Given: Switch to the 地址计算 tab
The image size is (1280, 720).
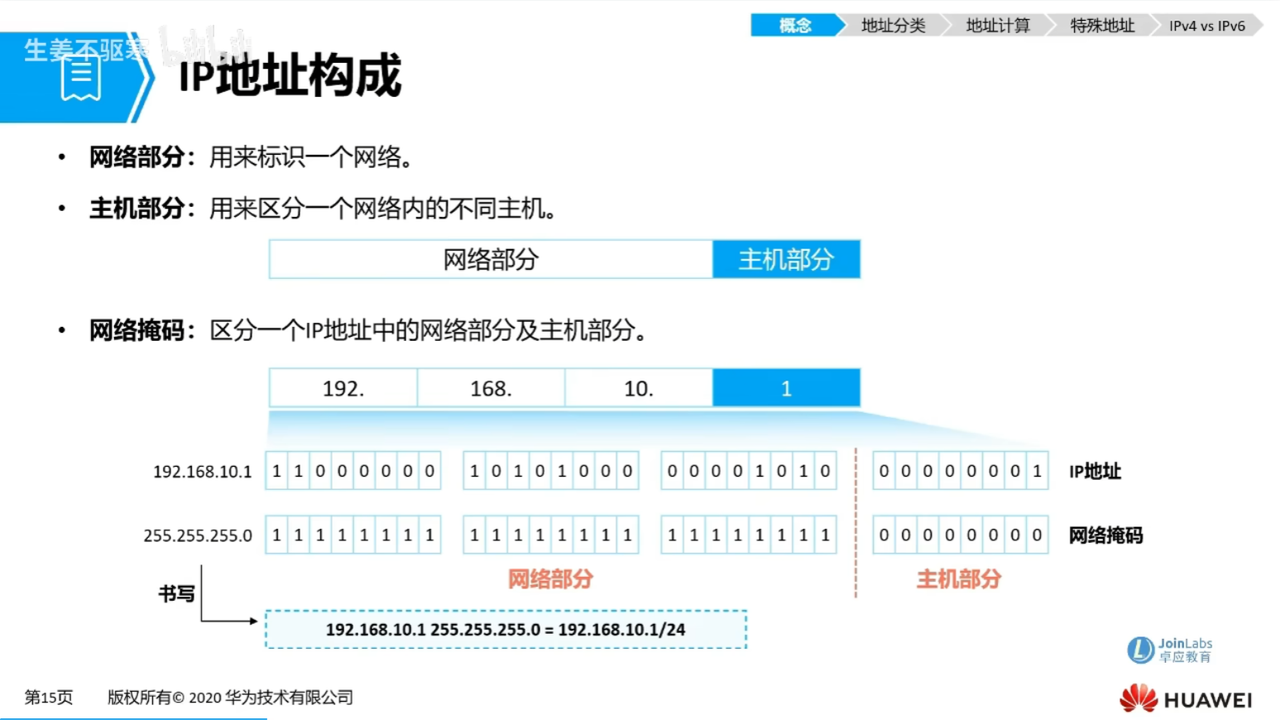Looking at the screenshot, I should pyautogui.click(x=997, y=26).
